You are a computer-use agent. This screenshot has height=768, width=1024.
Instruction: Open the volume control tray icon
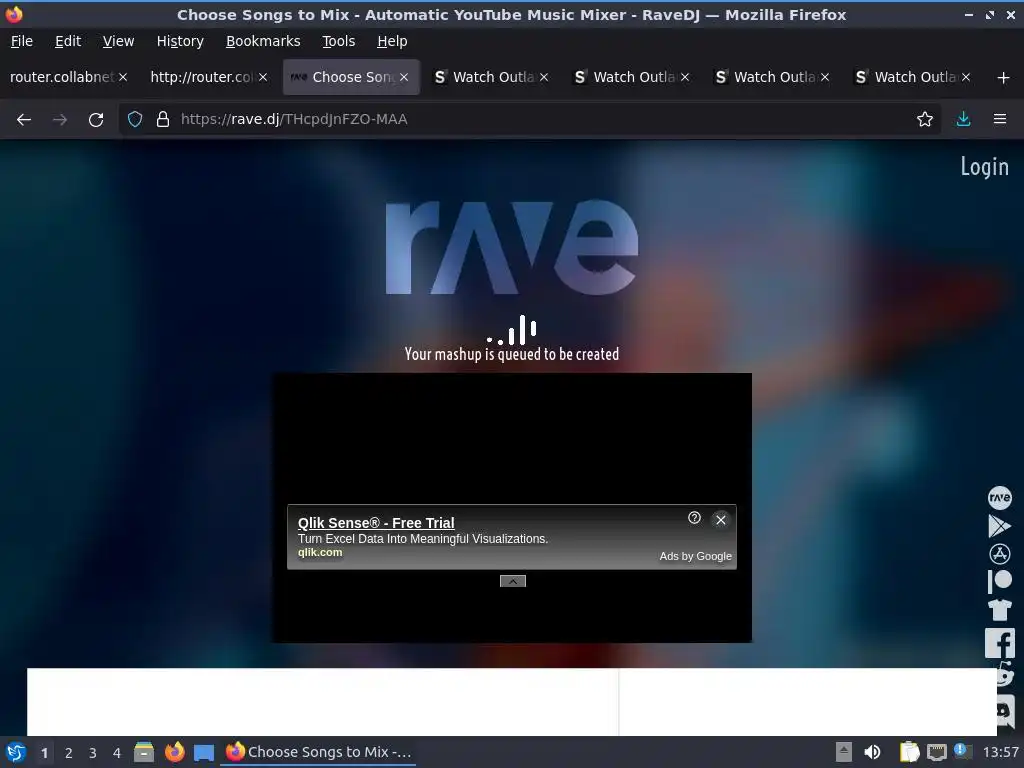[872, 752]
